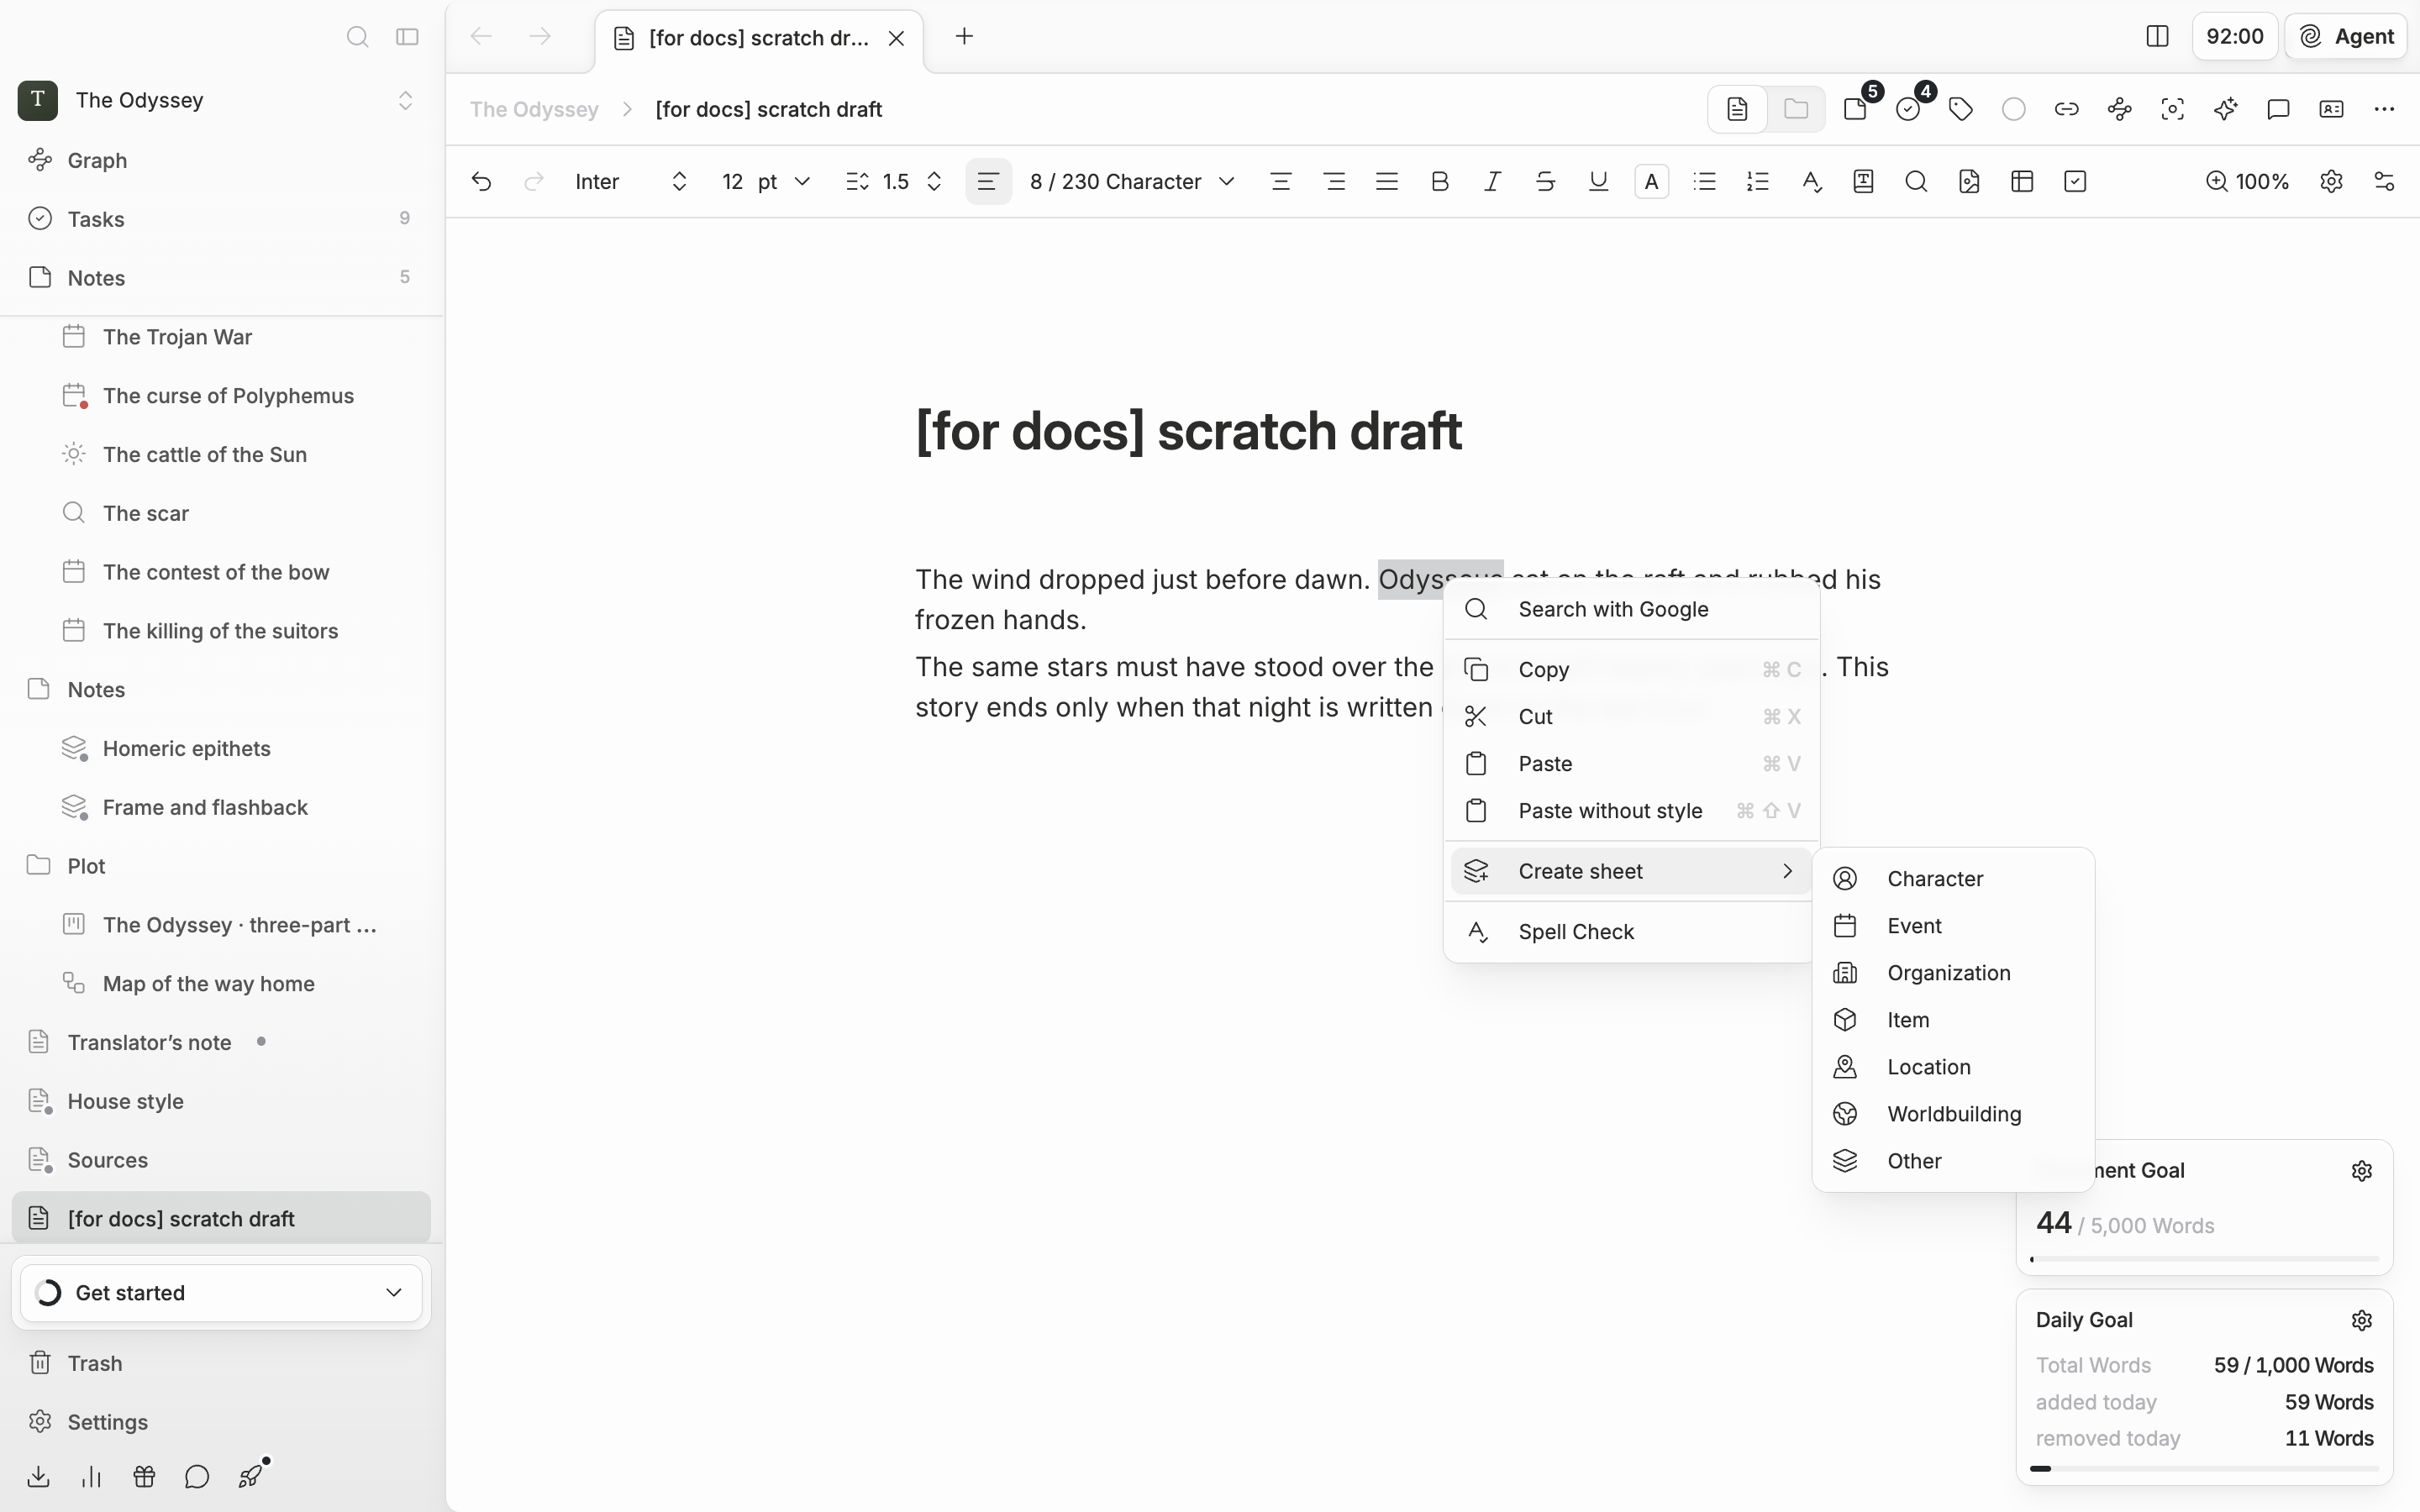This screenshot has height=1512, width=2420.
Task: Insert a table
Action: point(2022,181)
